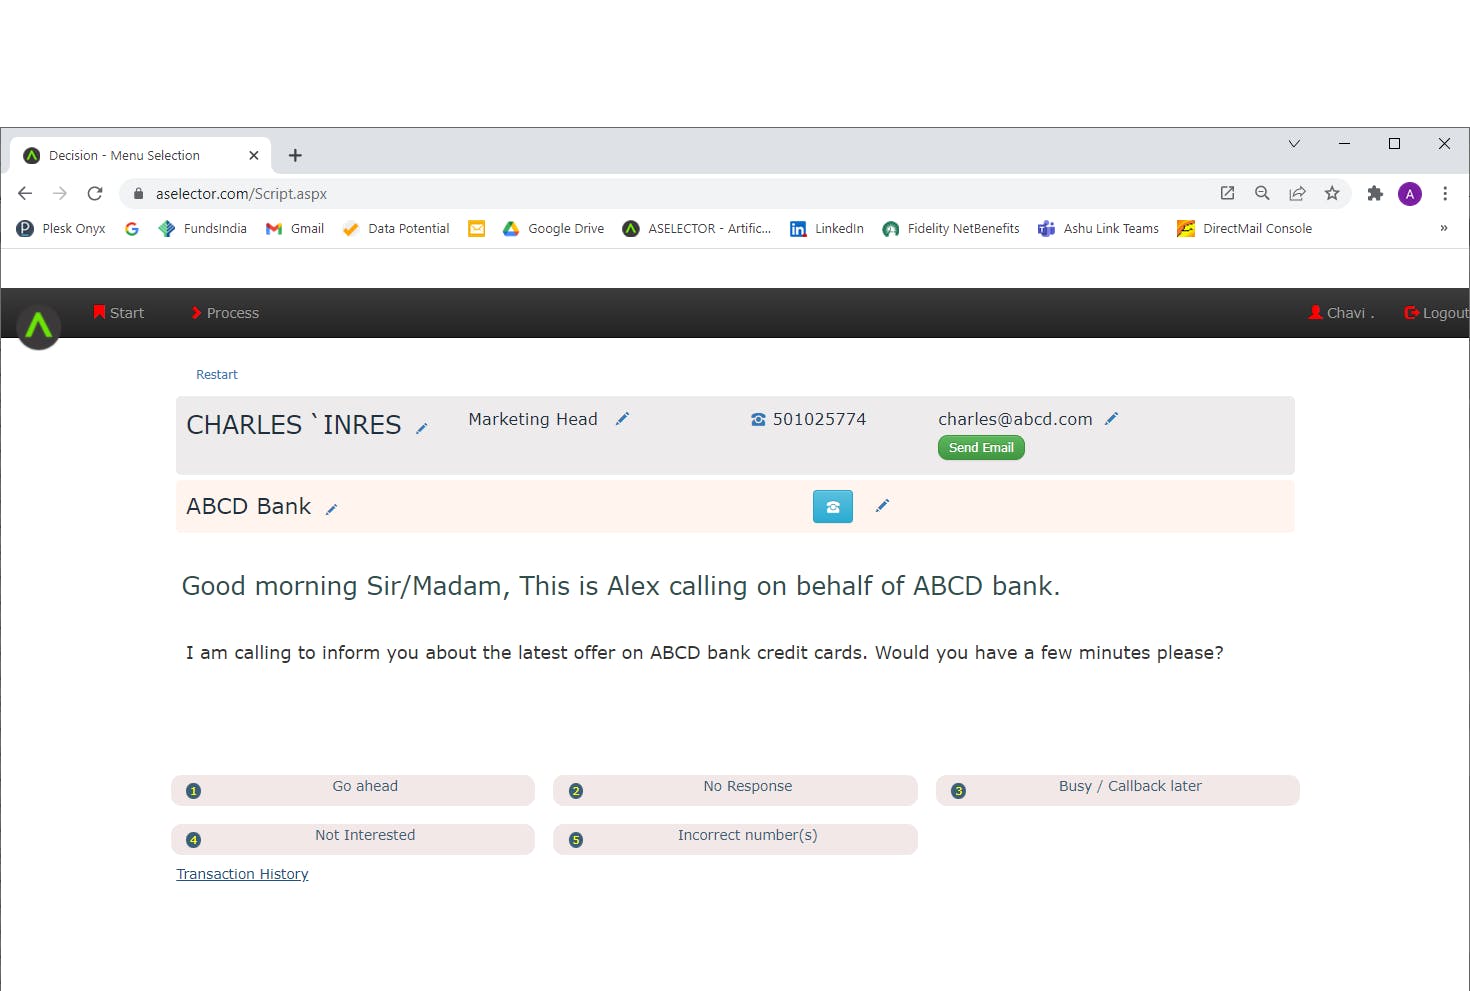Viewport: 1470px width, 991px height.
Task: Click the phone number 501025774 text
Action: [x=819, y=419]
